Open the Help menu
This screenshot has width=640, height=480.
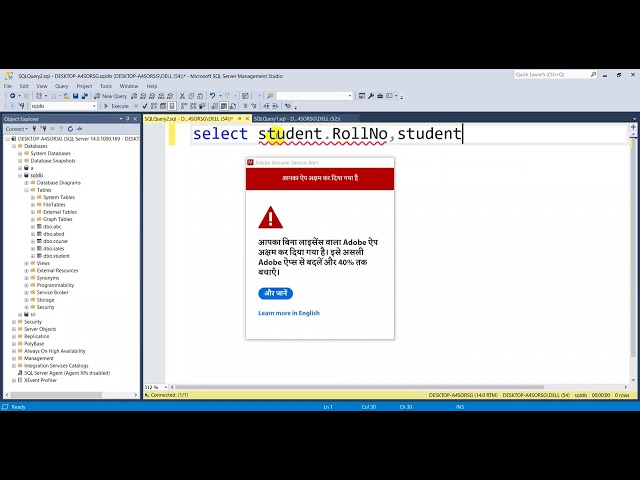152,86
